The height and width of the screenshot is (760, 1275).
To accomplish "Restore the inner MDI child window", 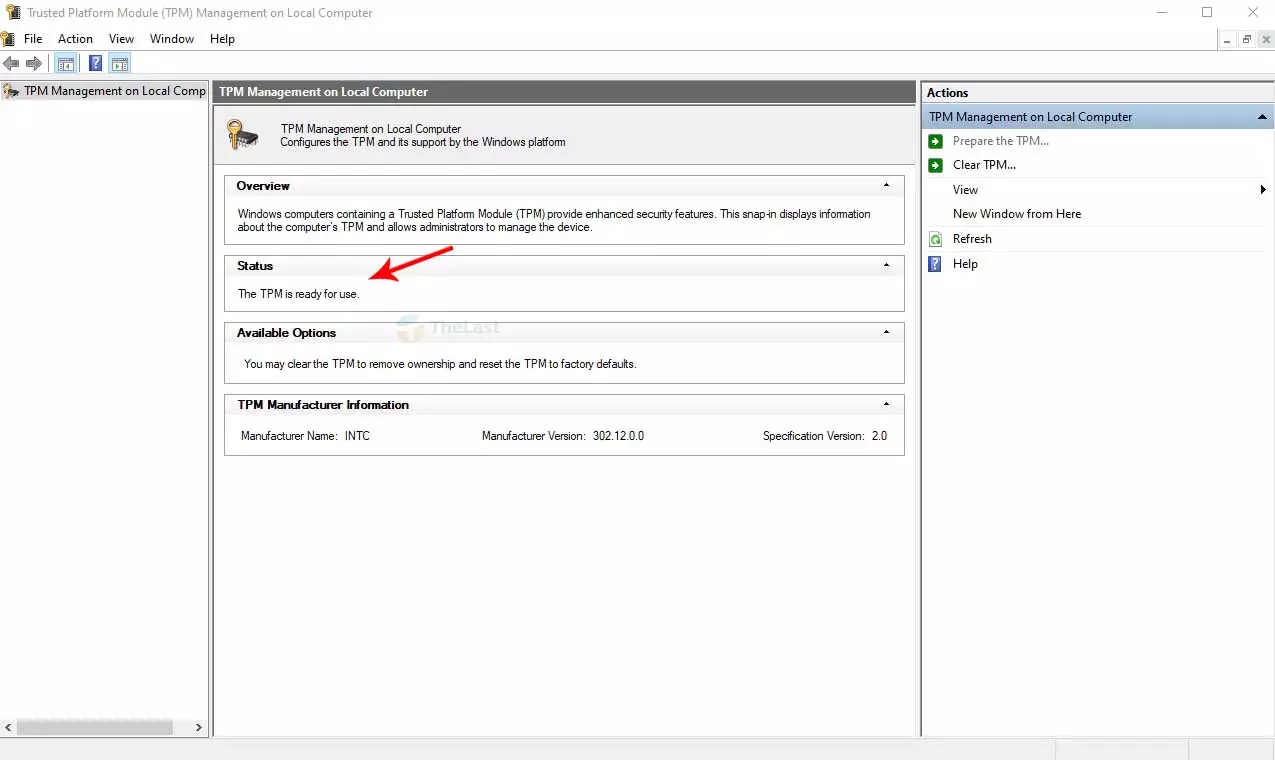I will pyautogui.click(x=1247, y=39).
